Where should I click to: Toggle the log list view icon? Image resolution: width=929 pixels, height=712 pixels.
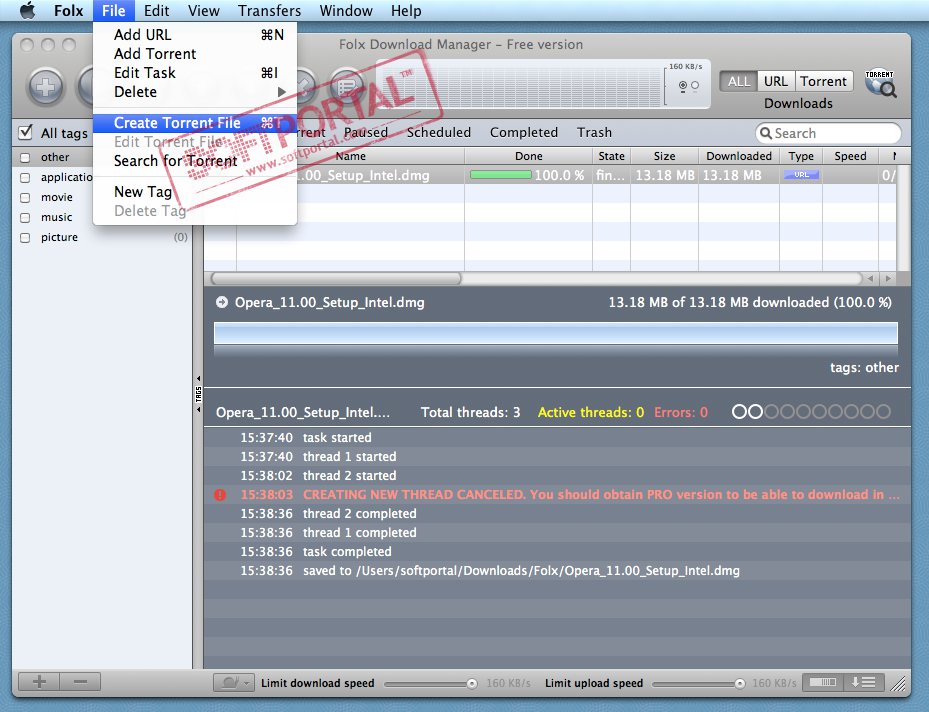click(863, 682)
